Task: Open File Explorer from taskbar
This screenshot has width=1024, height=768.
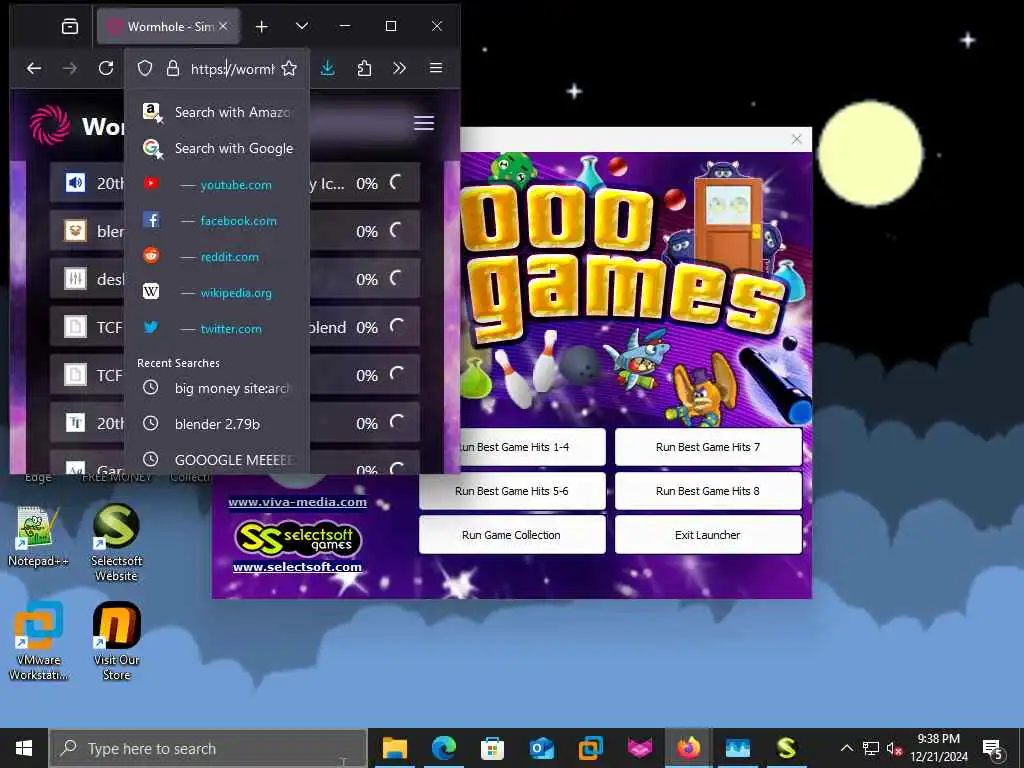Action: [394, 748]
